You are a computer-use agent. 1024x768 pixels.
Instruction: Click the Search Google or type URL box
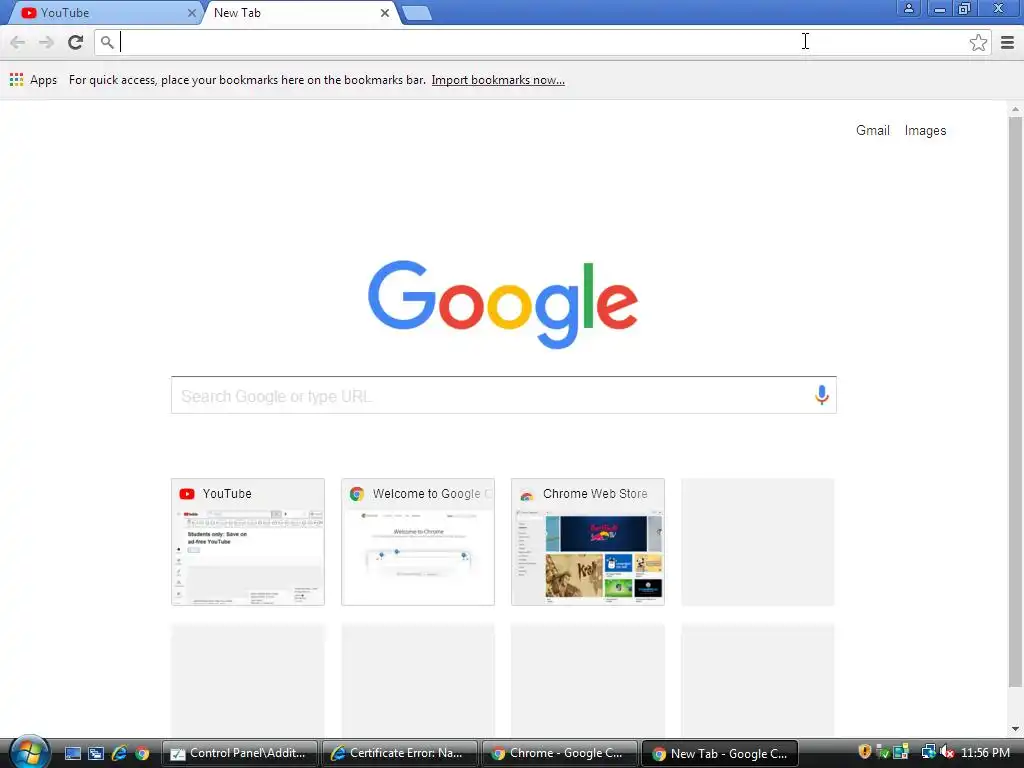tap(504, 395)
